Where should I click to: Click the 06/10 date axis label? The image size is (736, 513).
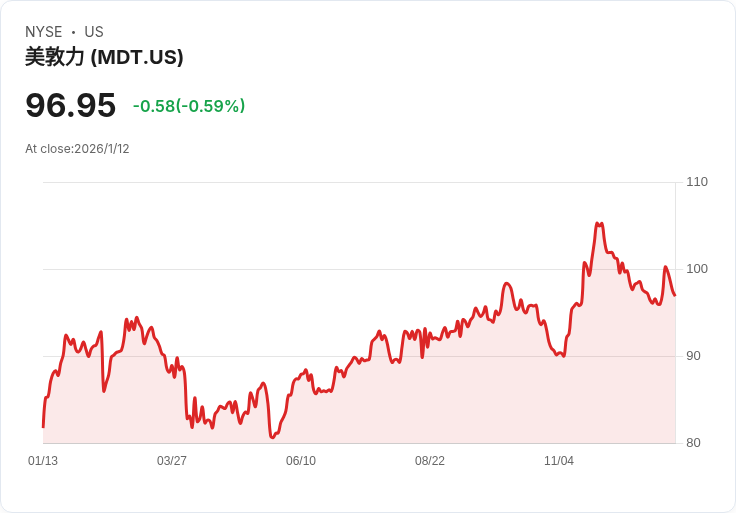pos(301,461)
